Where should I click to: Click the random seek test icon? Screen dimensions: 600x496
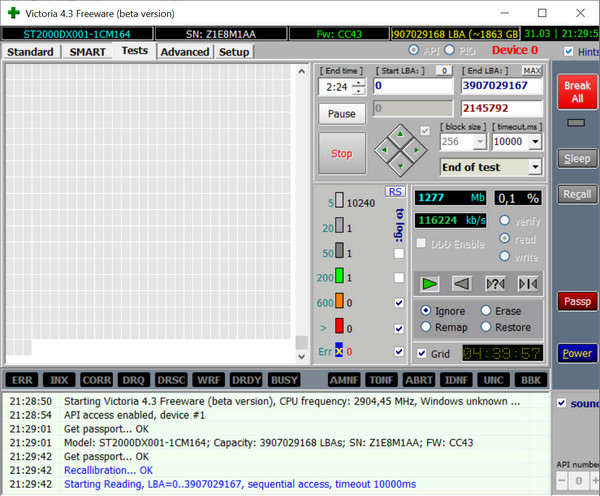click(495, 284)
